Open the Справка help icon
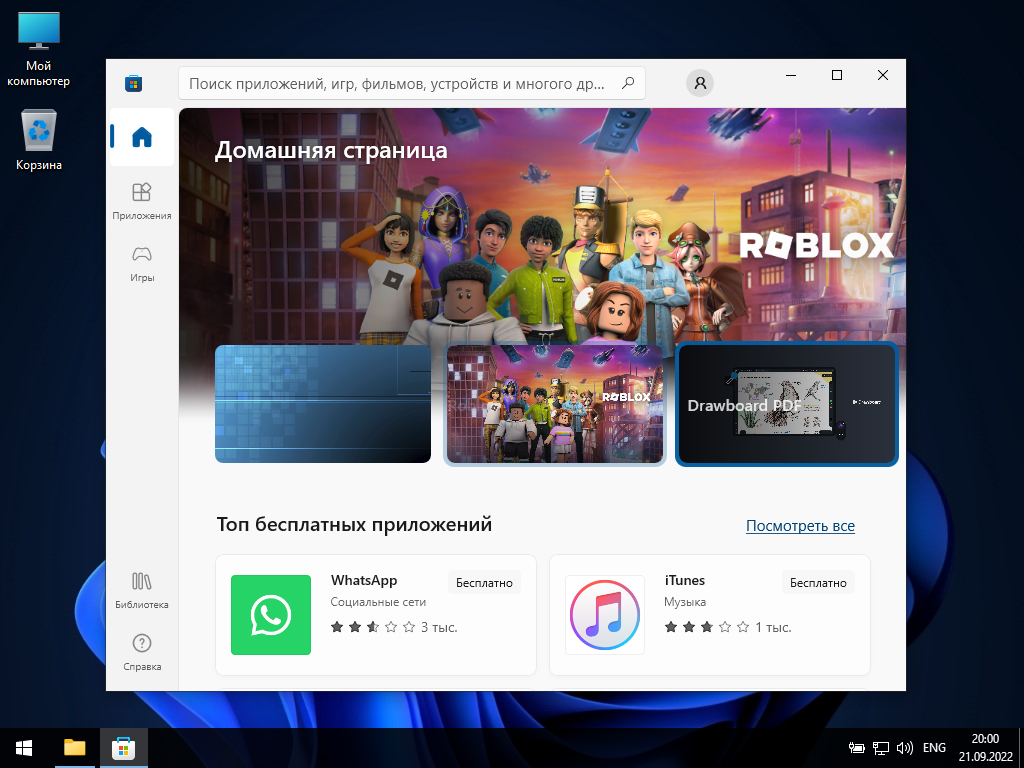1024x768 pixels. click(x=141, y=651)
